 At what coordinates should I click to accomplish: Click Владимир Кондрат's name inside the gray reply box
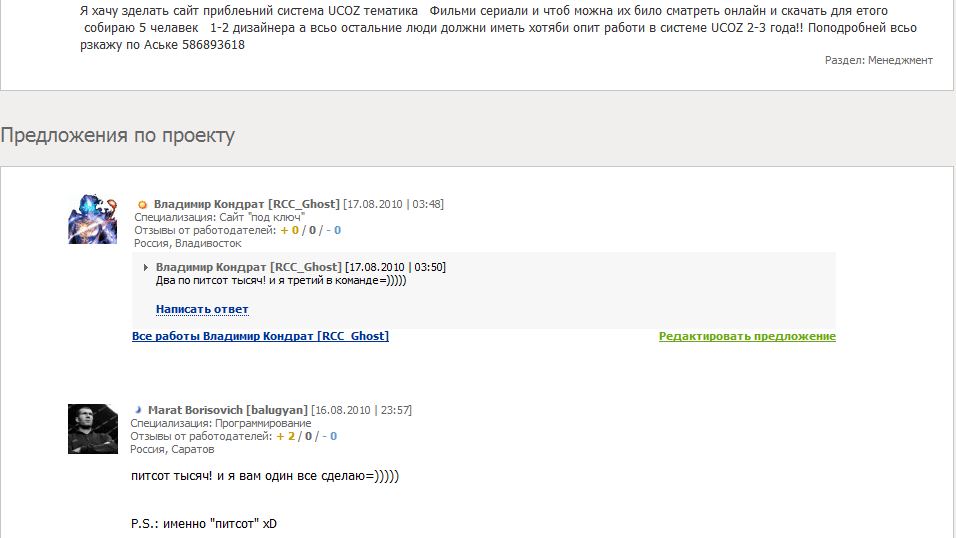(249, 267)
